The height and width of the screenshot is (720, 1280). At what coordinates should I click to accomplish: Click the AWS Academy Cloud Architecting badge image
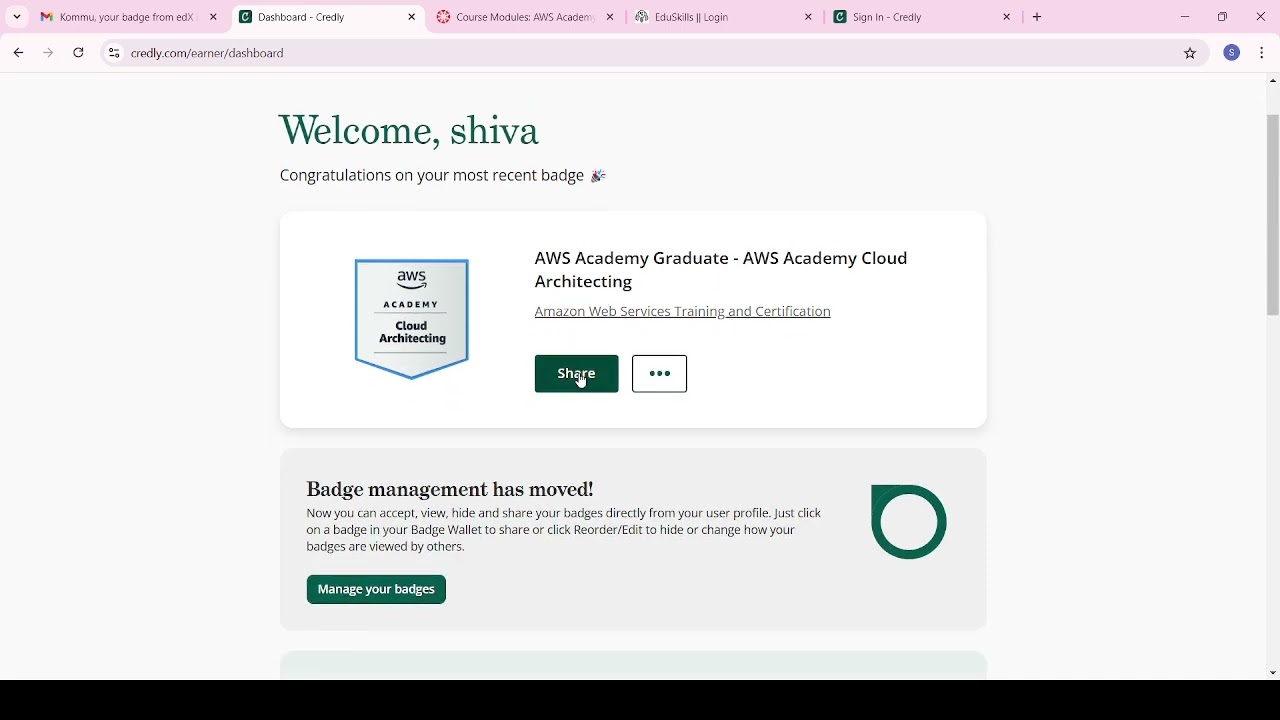pos(412,319)
